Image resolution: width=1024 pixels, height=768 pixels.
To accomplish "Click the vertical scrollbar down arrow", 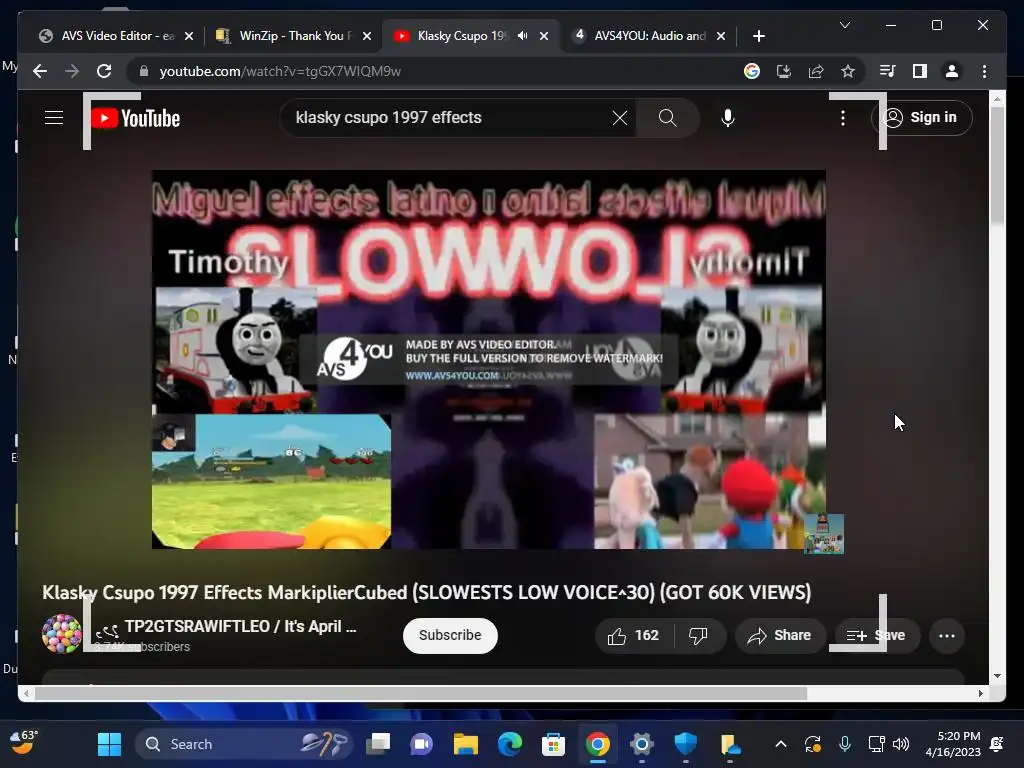I will (997, 676).
